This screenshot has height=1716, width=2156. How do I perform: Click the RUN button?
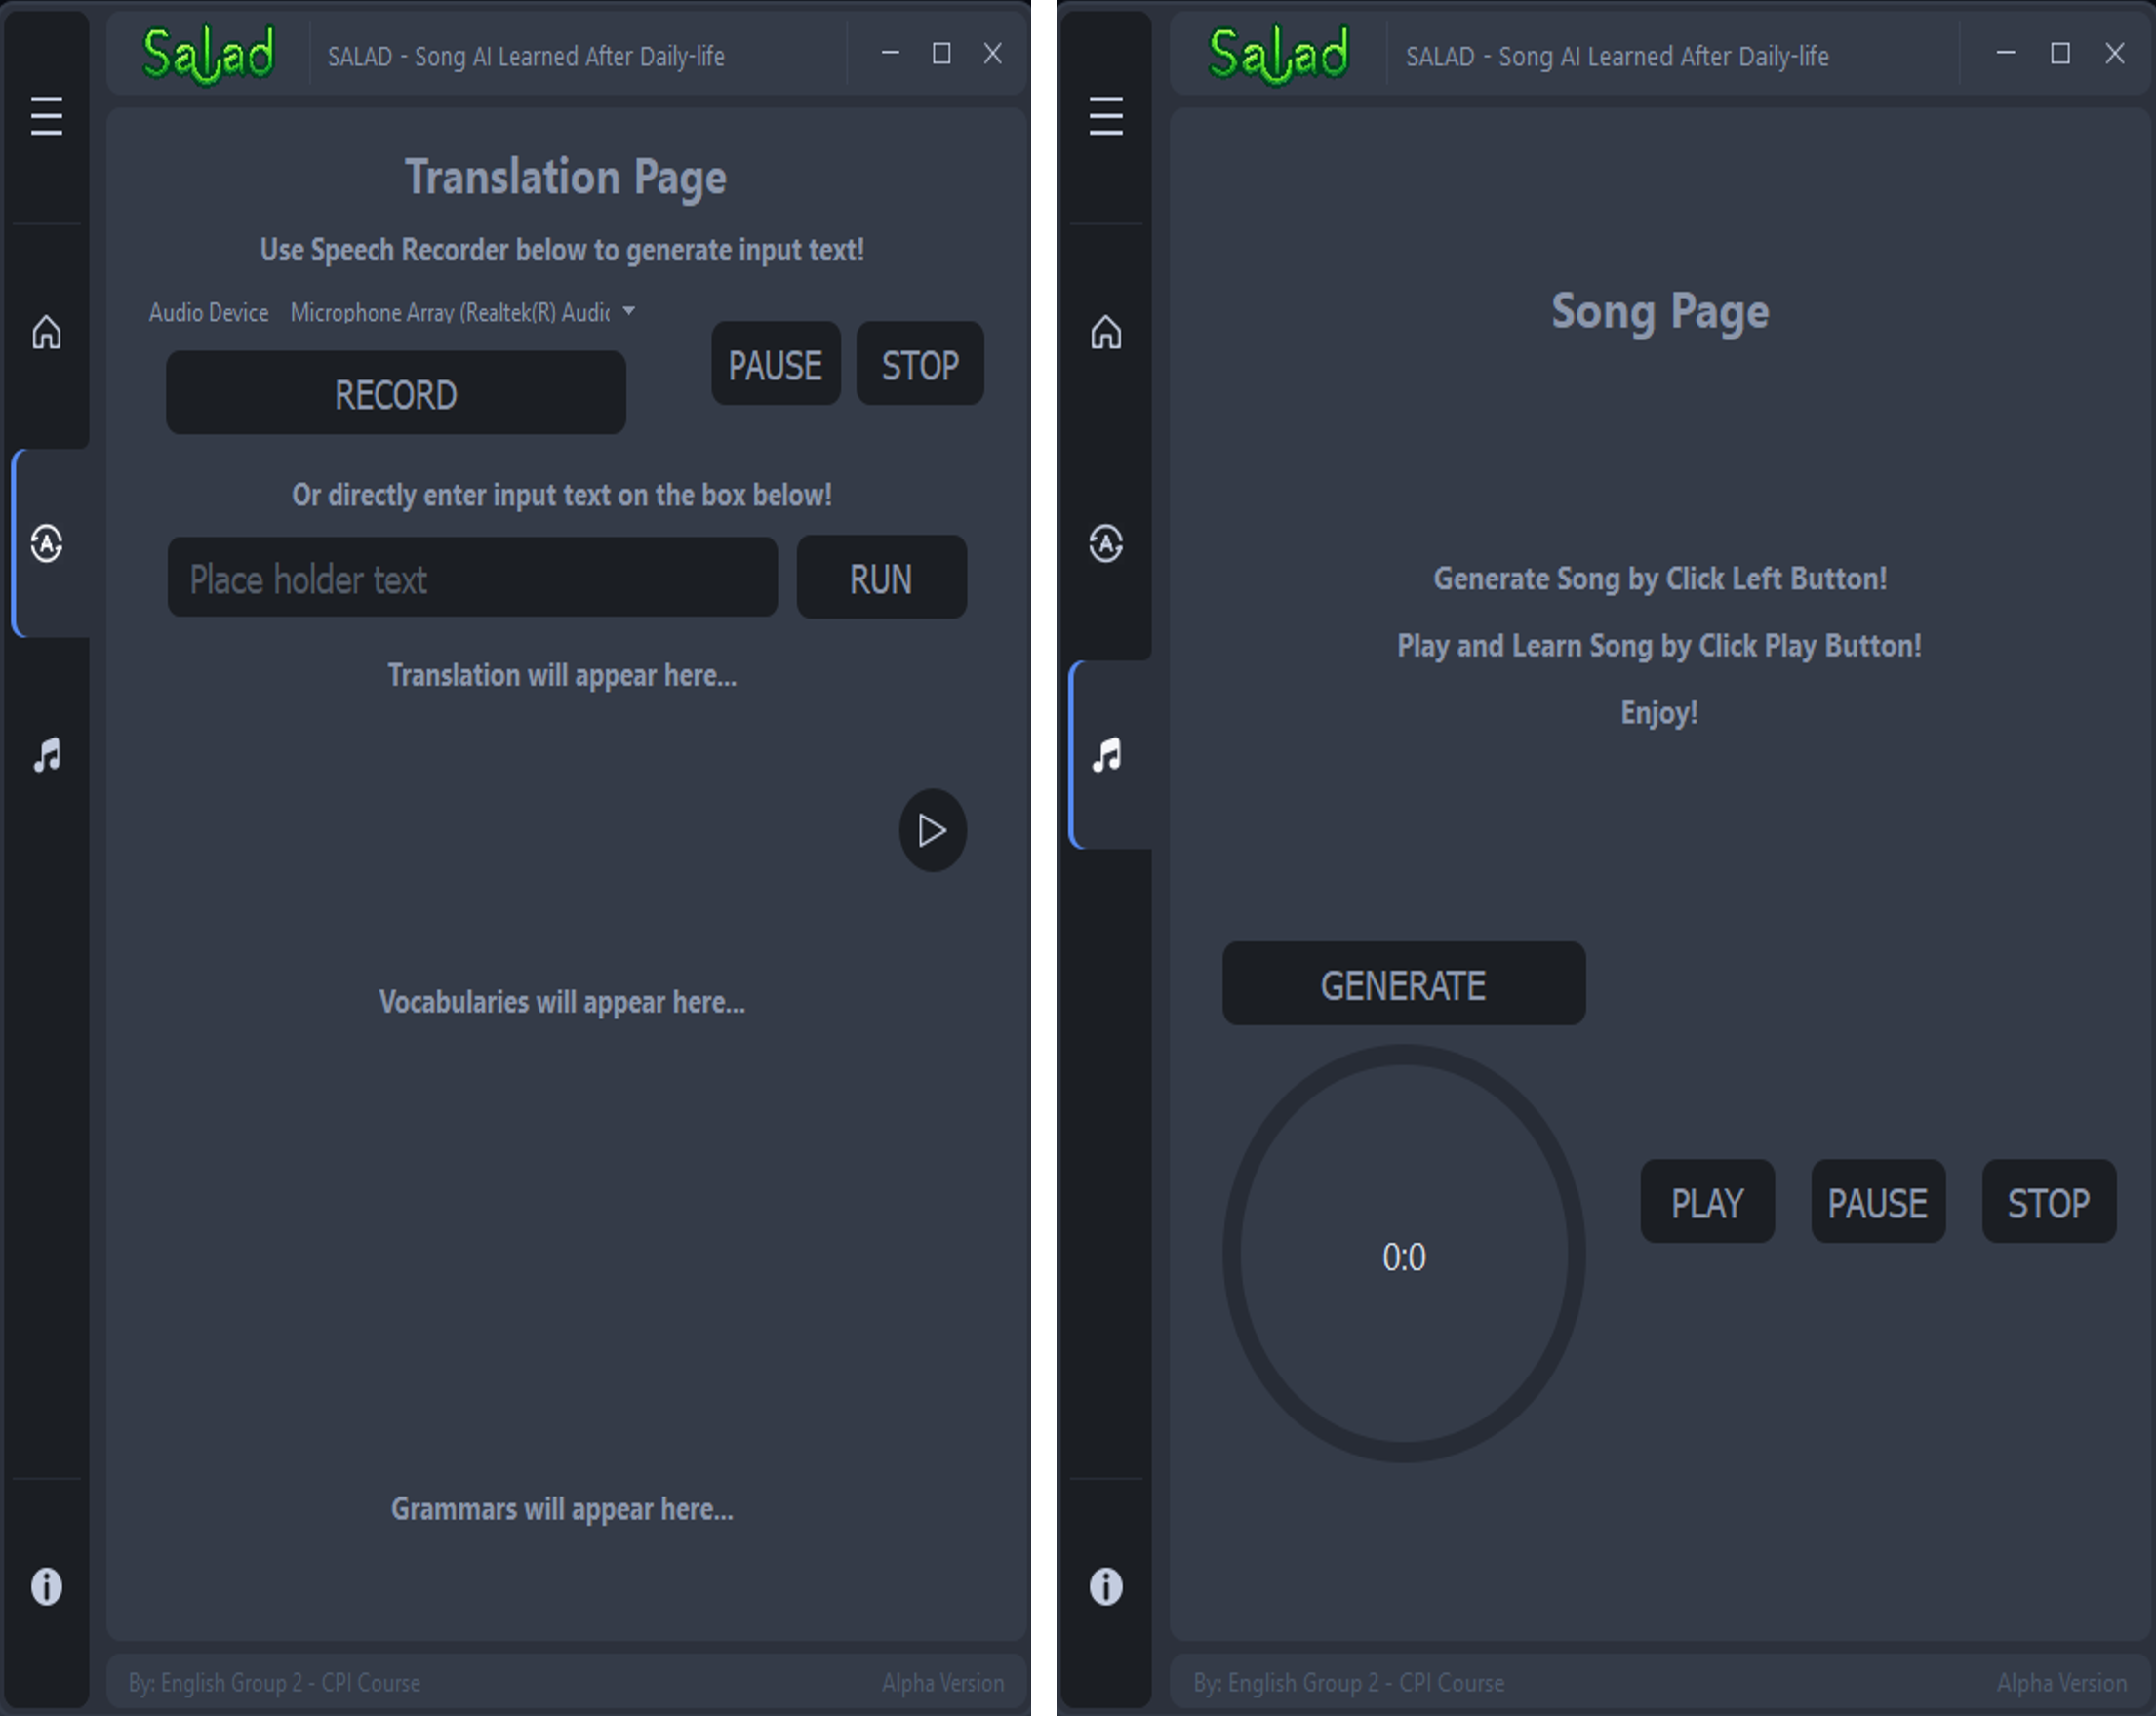(880, 578)
